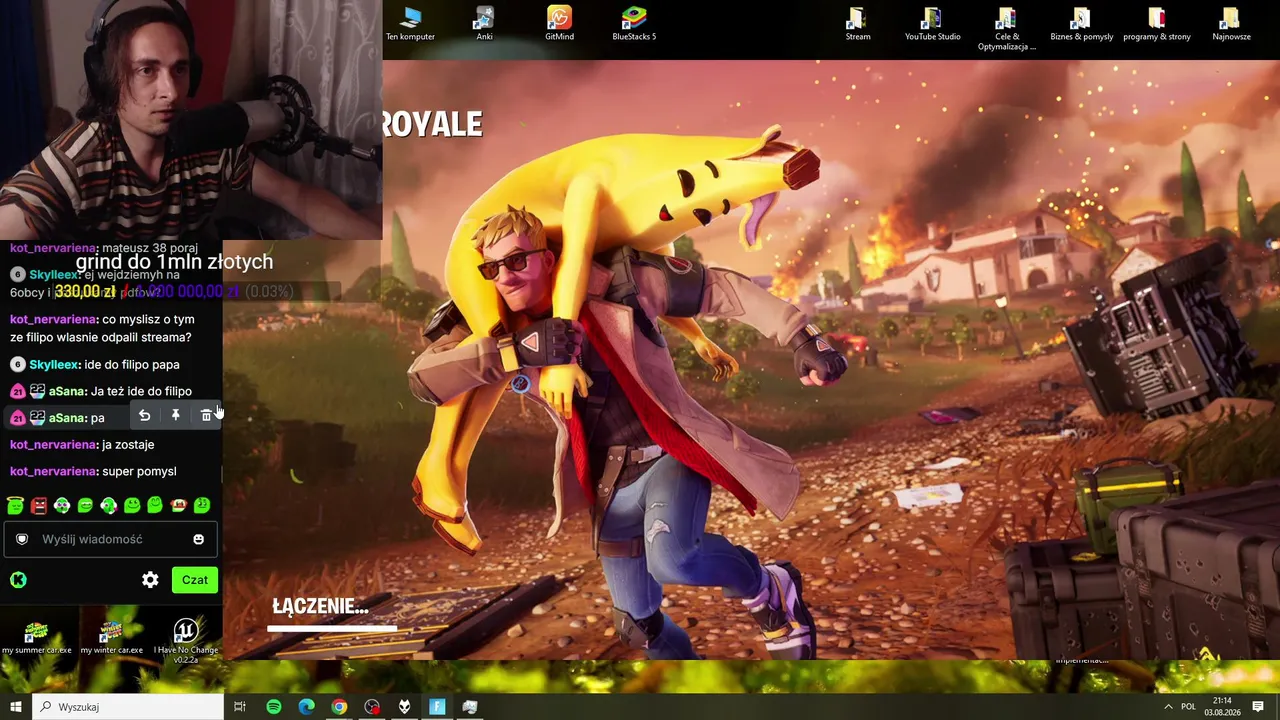1280x720 pixels.
Task: Open Cele & Optymalizacja folder
Action: (x=1006, y=29)
